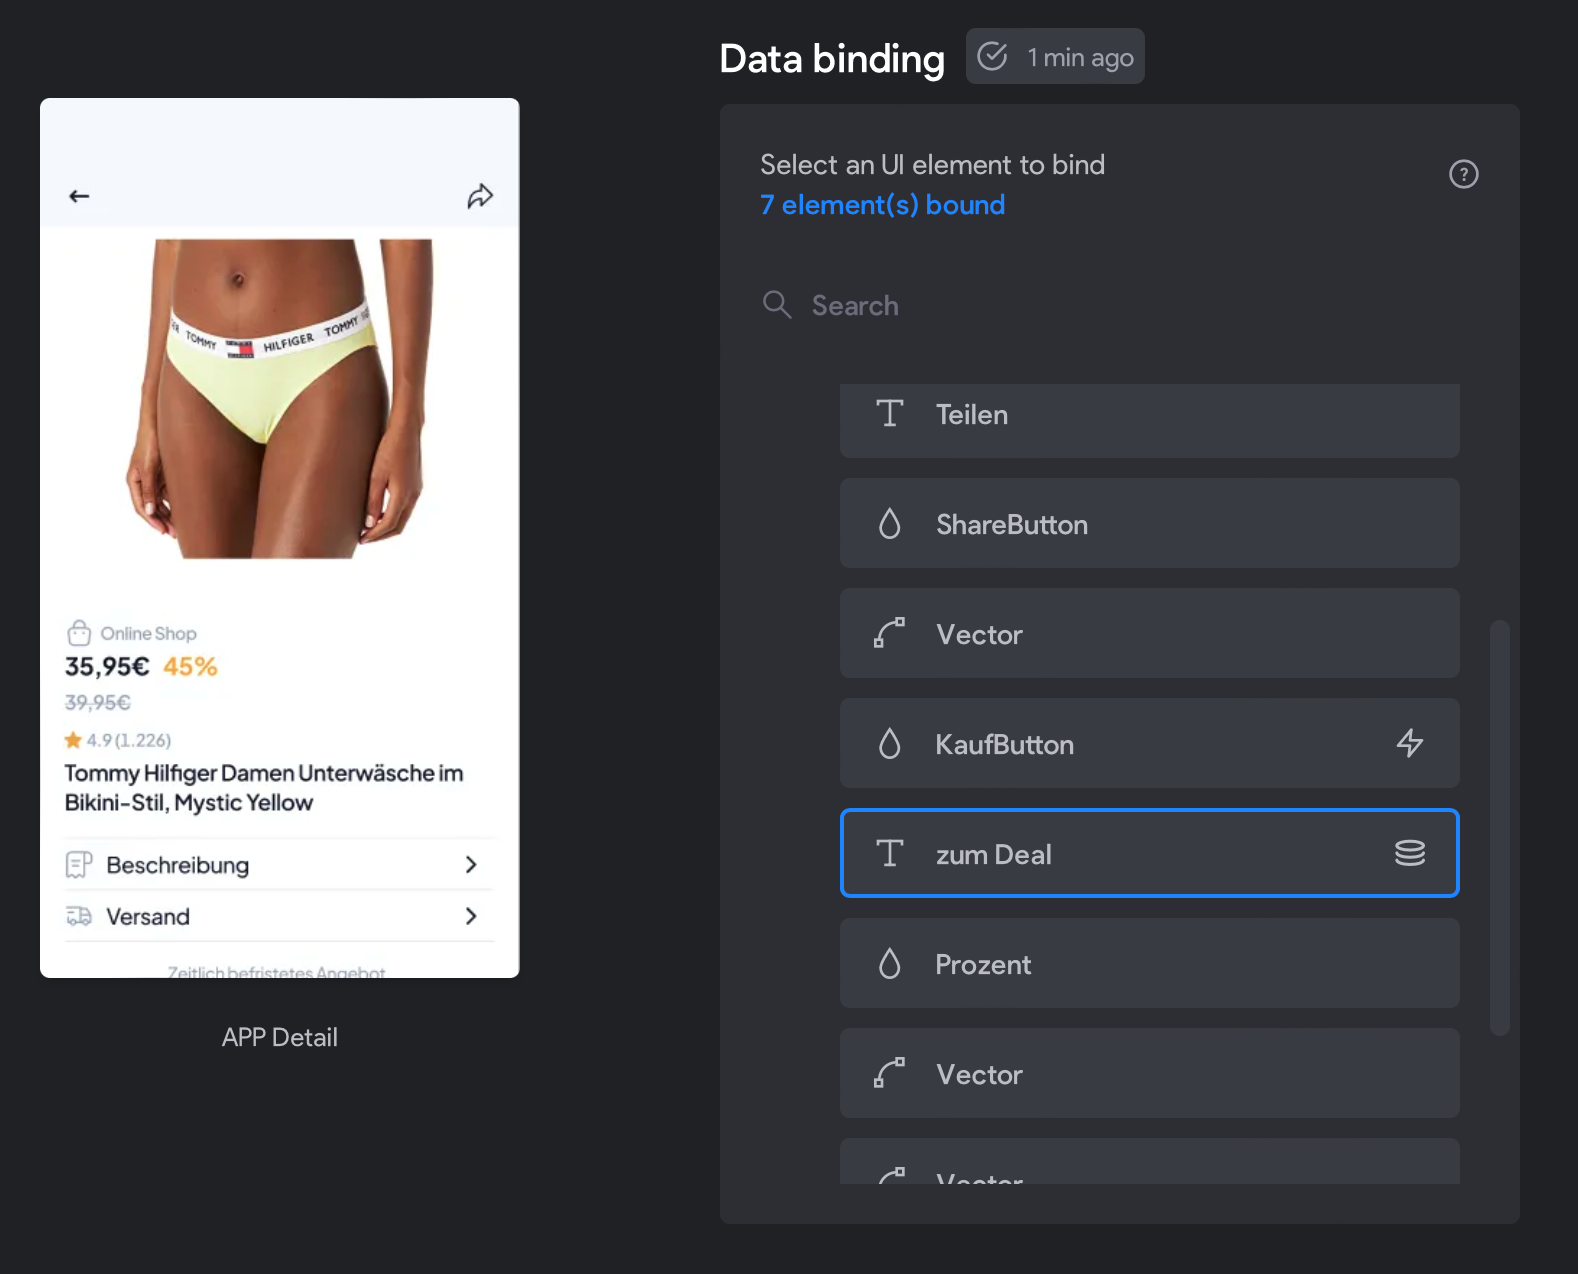
Task: Open the 7 element(s) bound link
Action: [883, 205]
